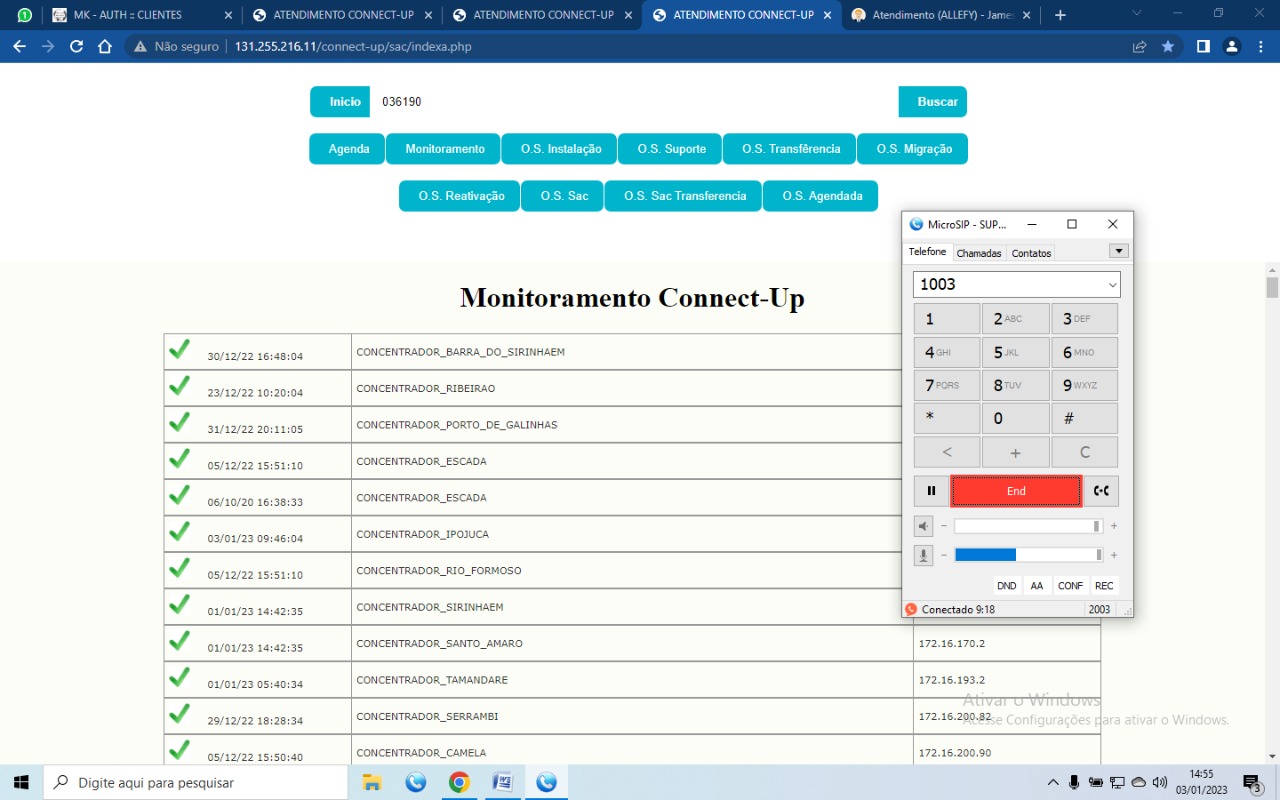
Task: Bookmark this page with the star icon
Action: [x=1168, y=47]
